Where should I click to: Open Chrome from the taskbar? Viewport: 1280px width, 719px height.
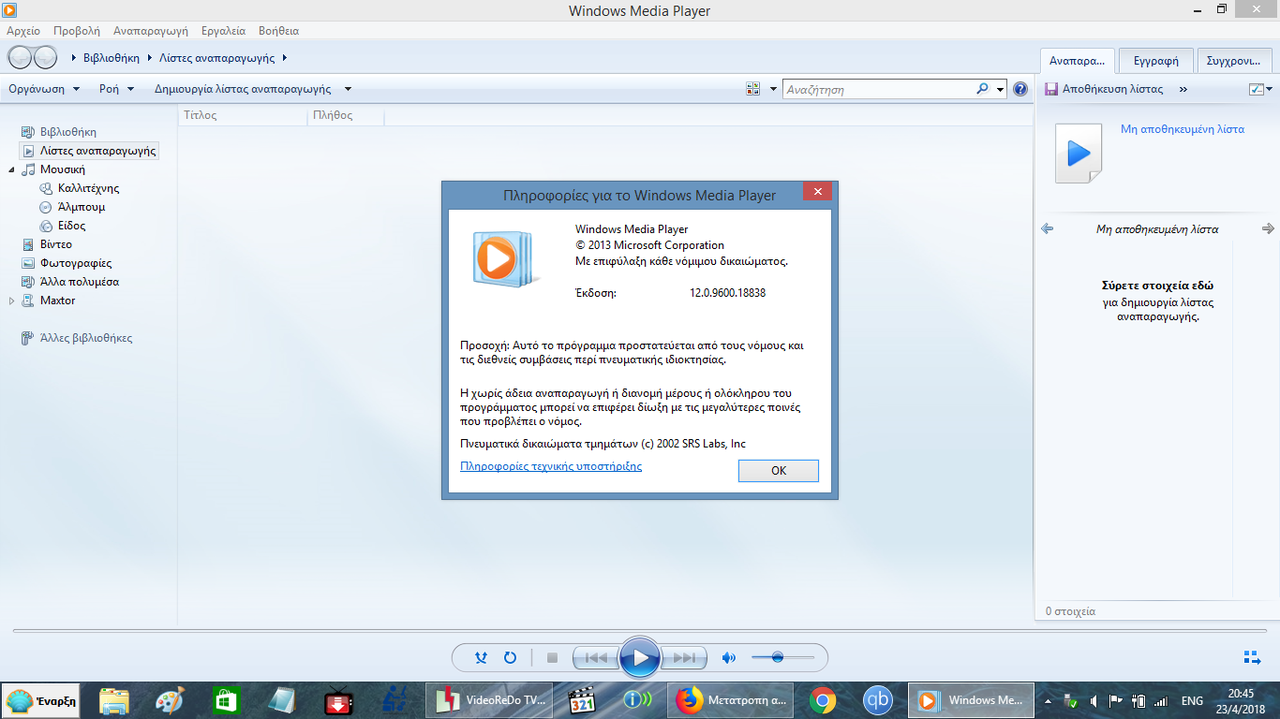tap(823, 700)
